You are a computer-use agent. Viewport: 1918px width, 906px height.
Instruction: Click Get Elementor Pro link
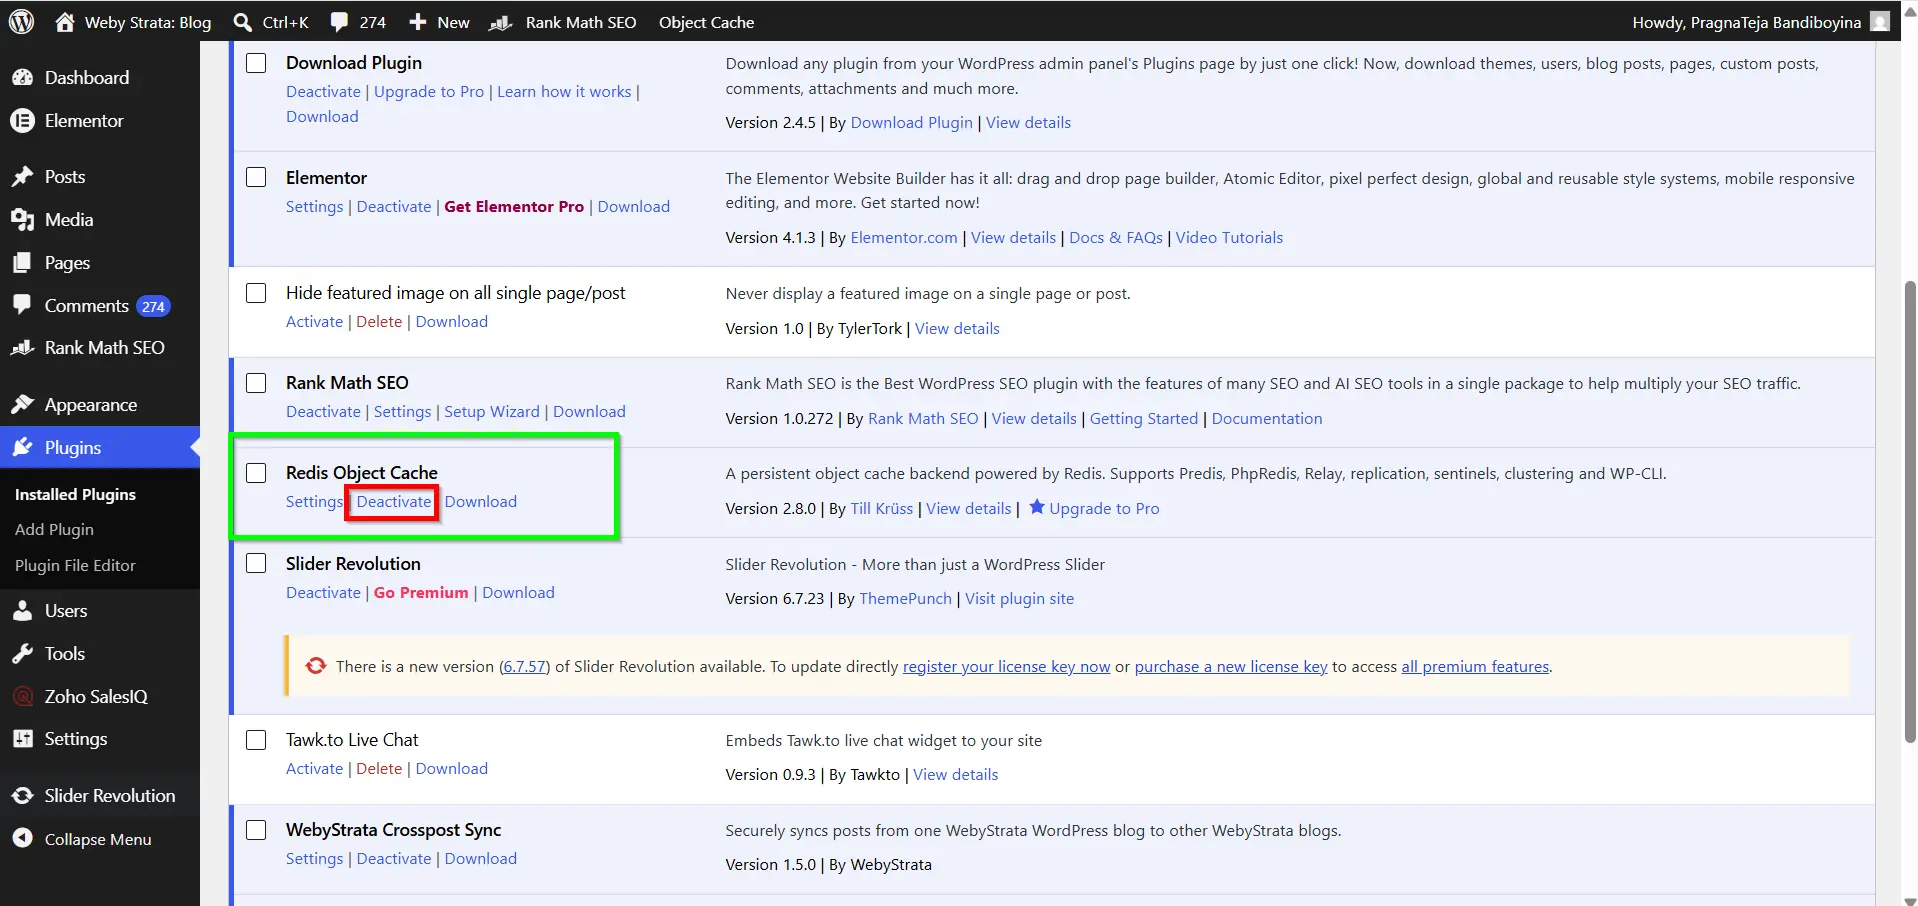514,206
